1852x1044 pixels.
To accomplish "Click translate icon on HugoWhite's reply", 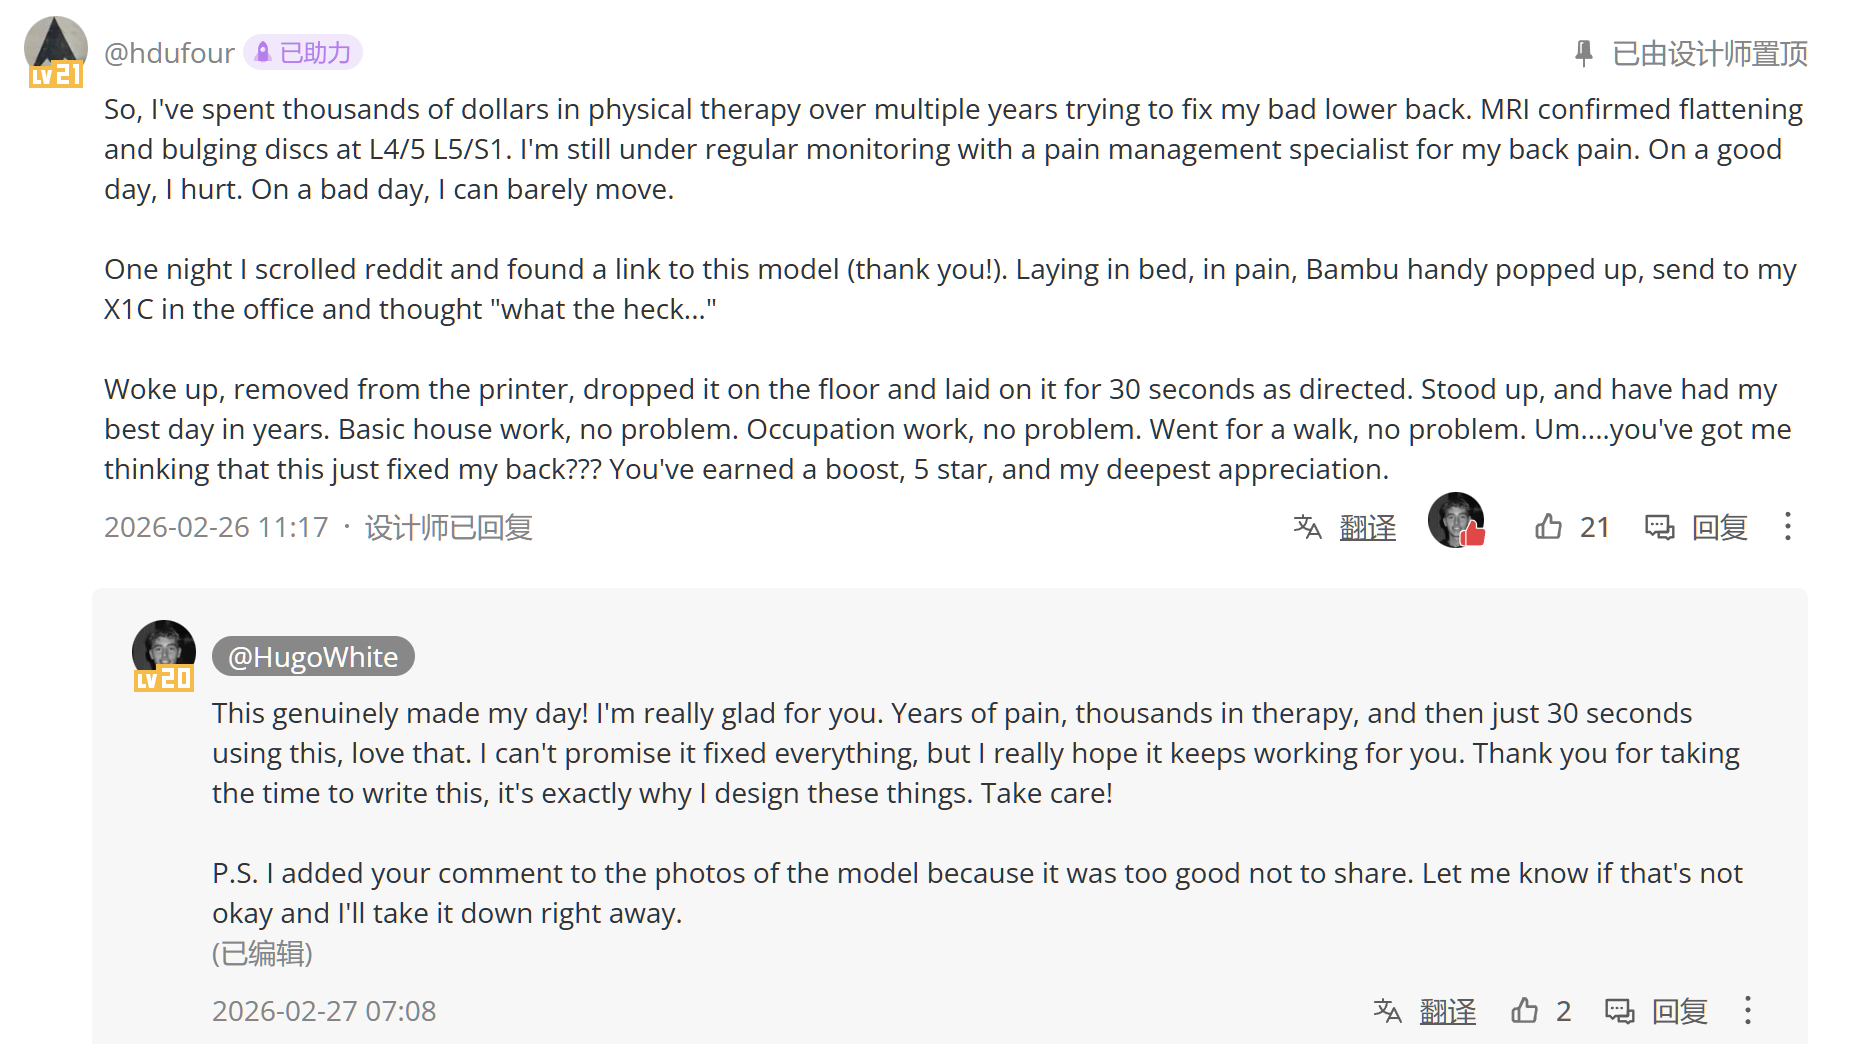I will pos(1387,1011).
